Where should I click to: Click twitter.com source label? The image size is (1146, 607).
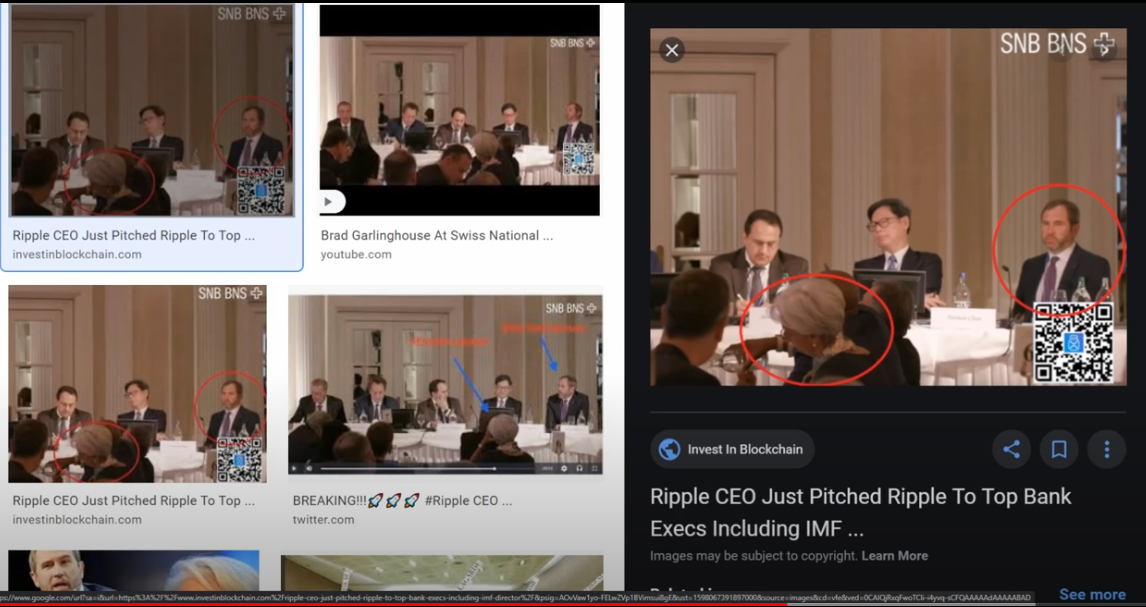pos(323,519)
